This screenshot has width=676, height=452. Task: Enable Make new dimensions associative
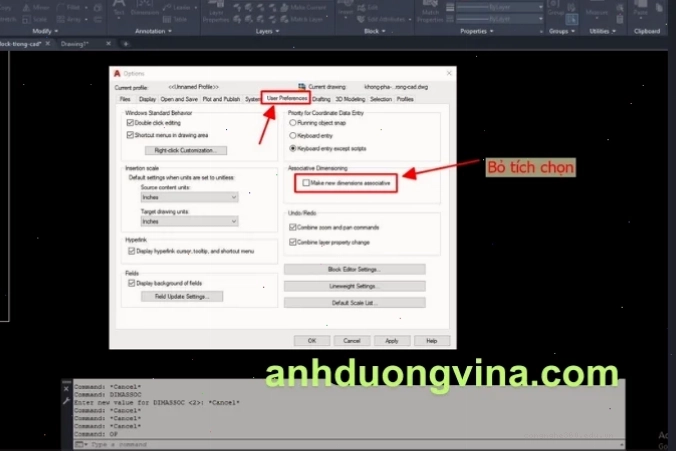click(306, 183)
